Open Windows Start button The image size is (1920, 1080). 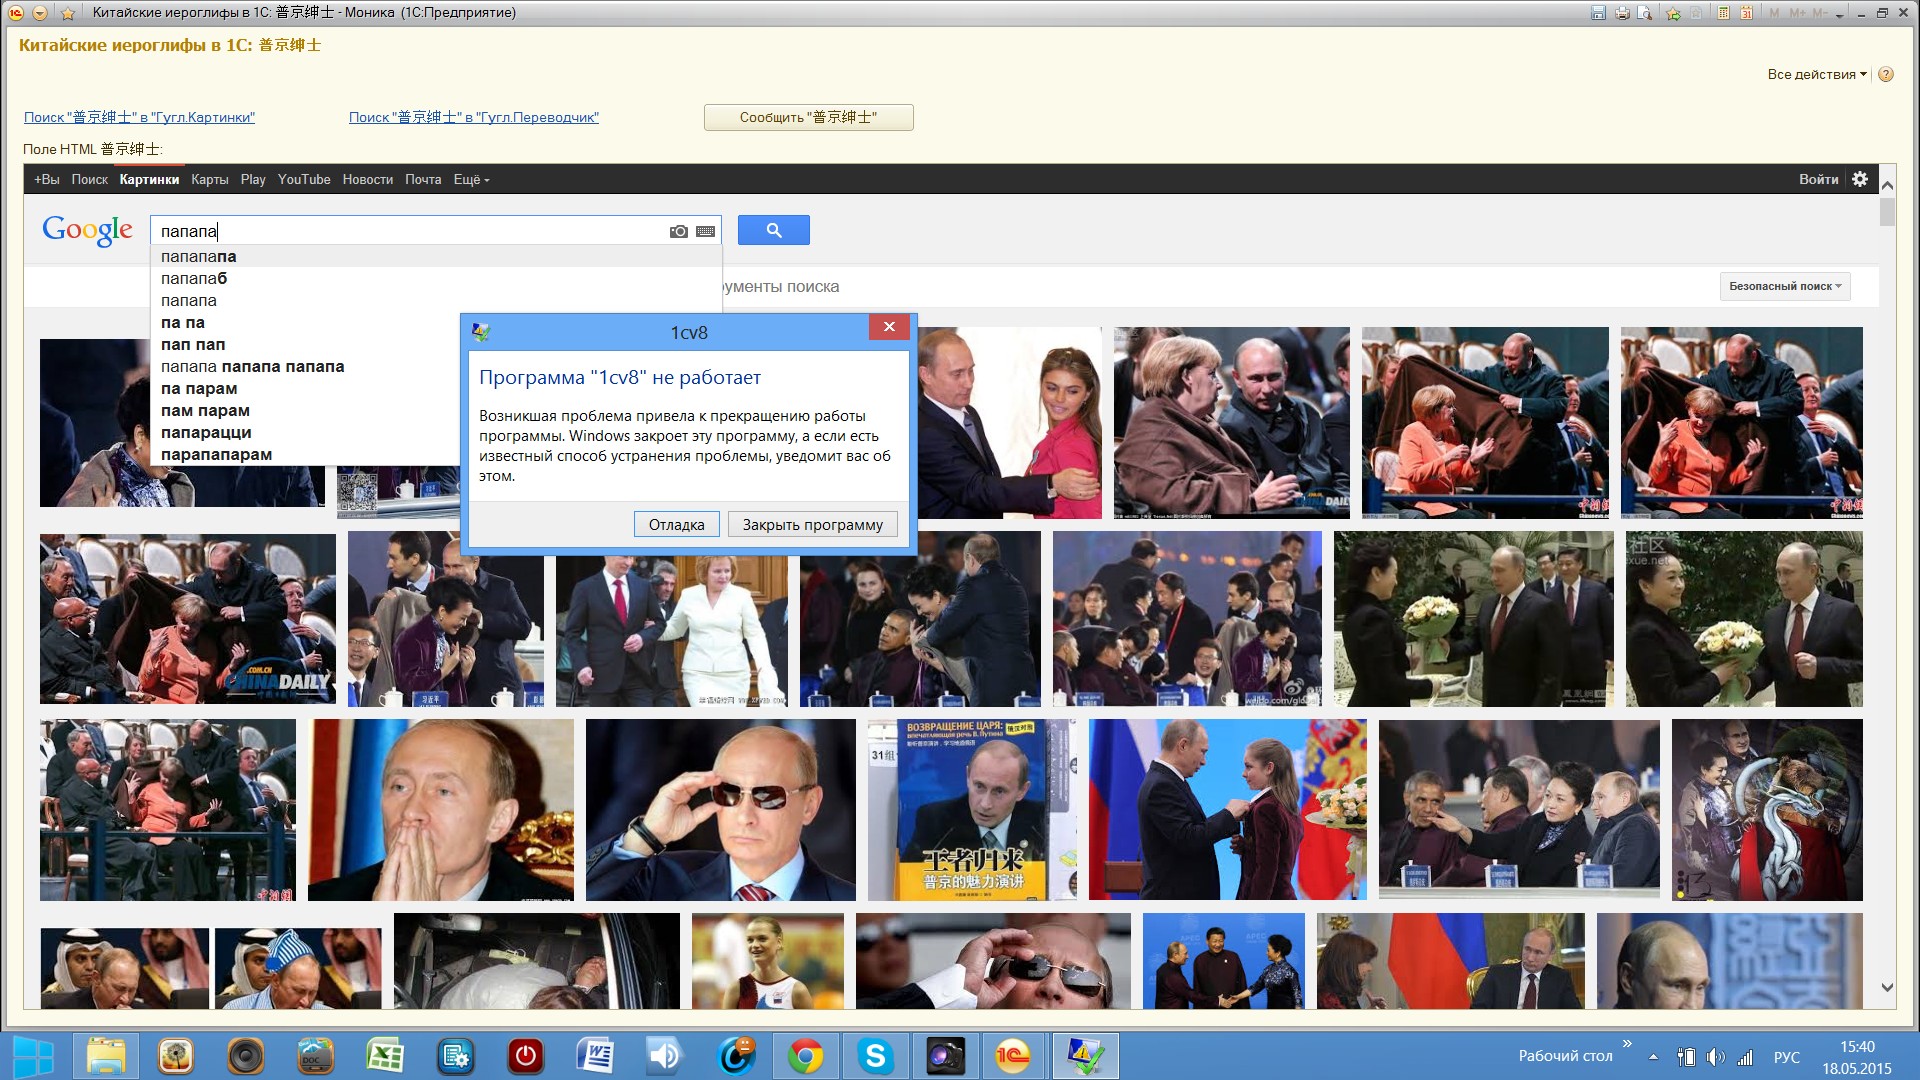point(33,1056)
